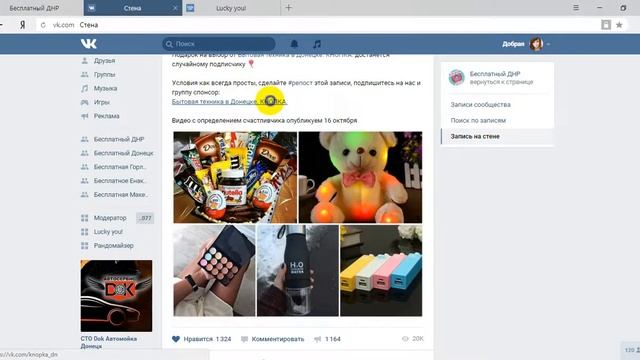This screenshot has width=640, height=360.
Task: Click the #репост hashtag
Action: tap(300, 83)
